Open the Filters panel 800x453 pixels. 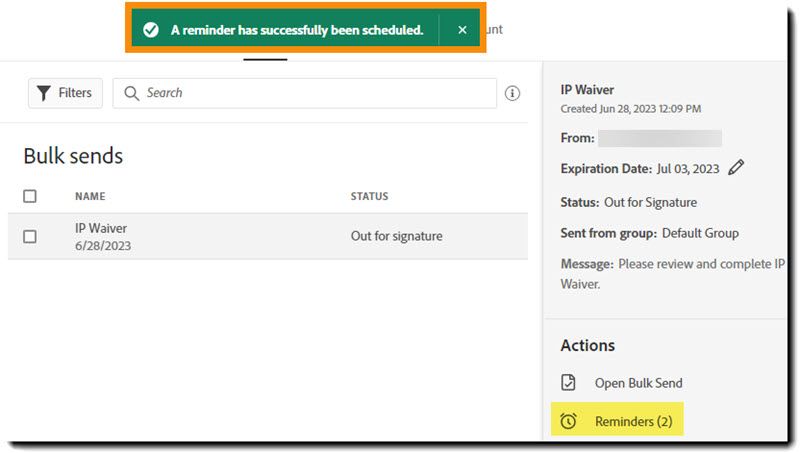point(65,93)
